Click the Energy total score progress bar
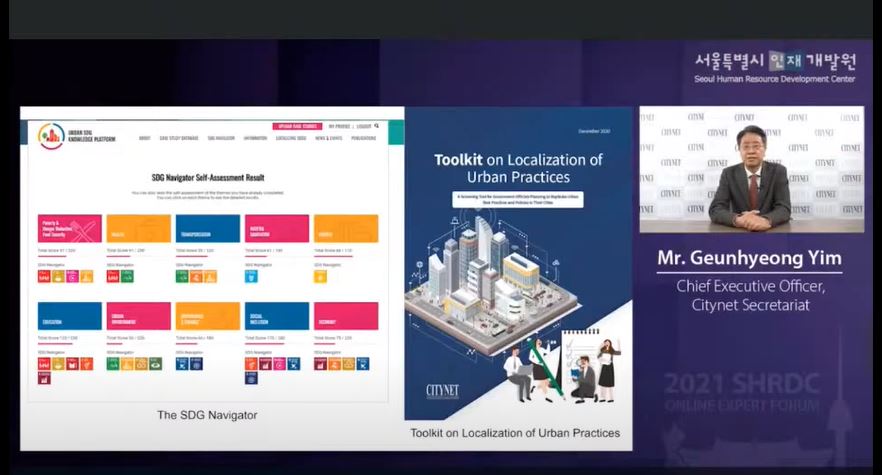This screenshot has height=475, width=882. pyautogui.click(x=334, y=256)
